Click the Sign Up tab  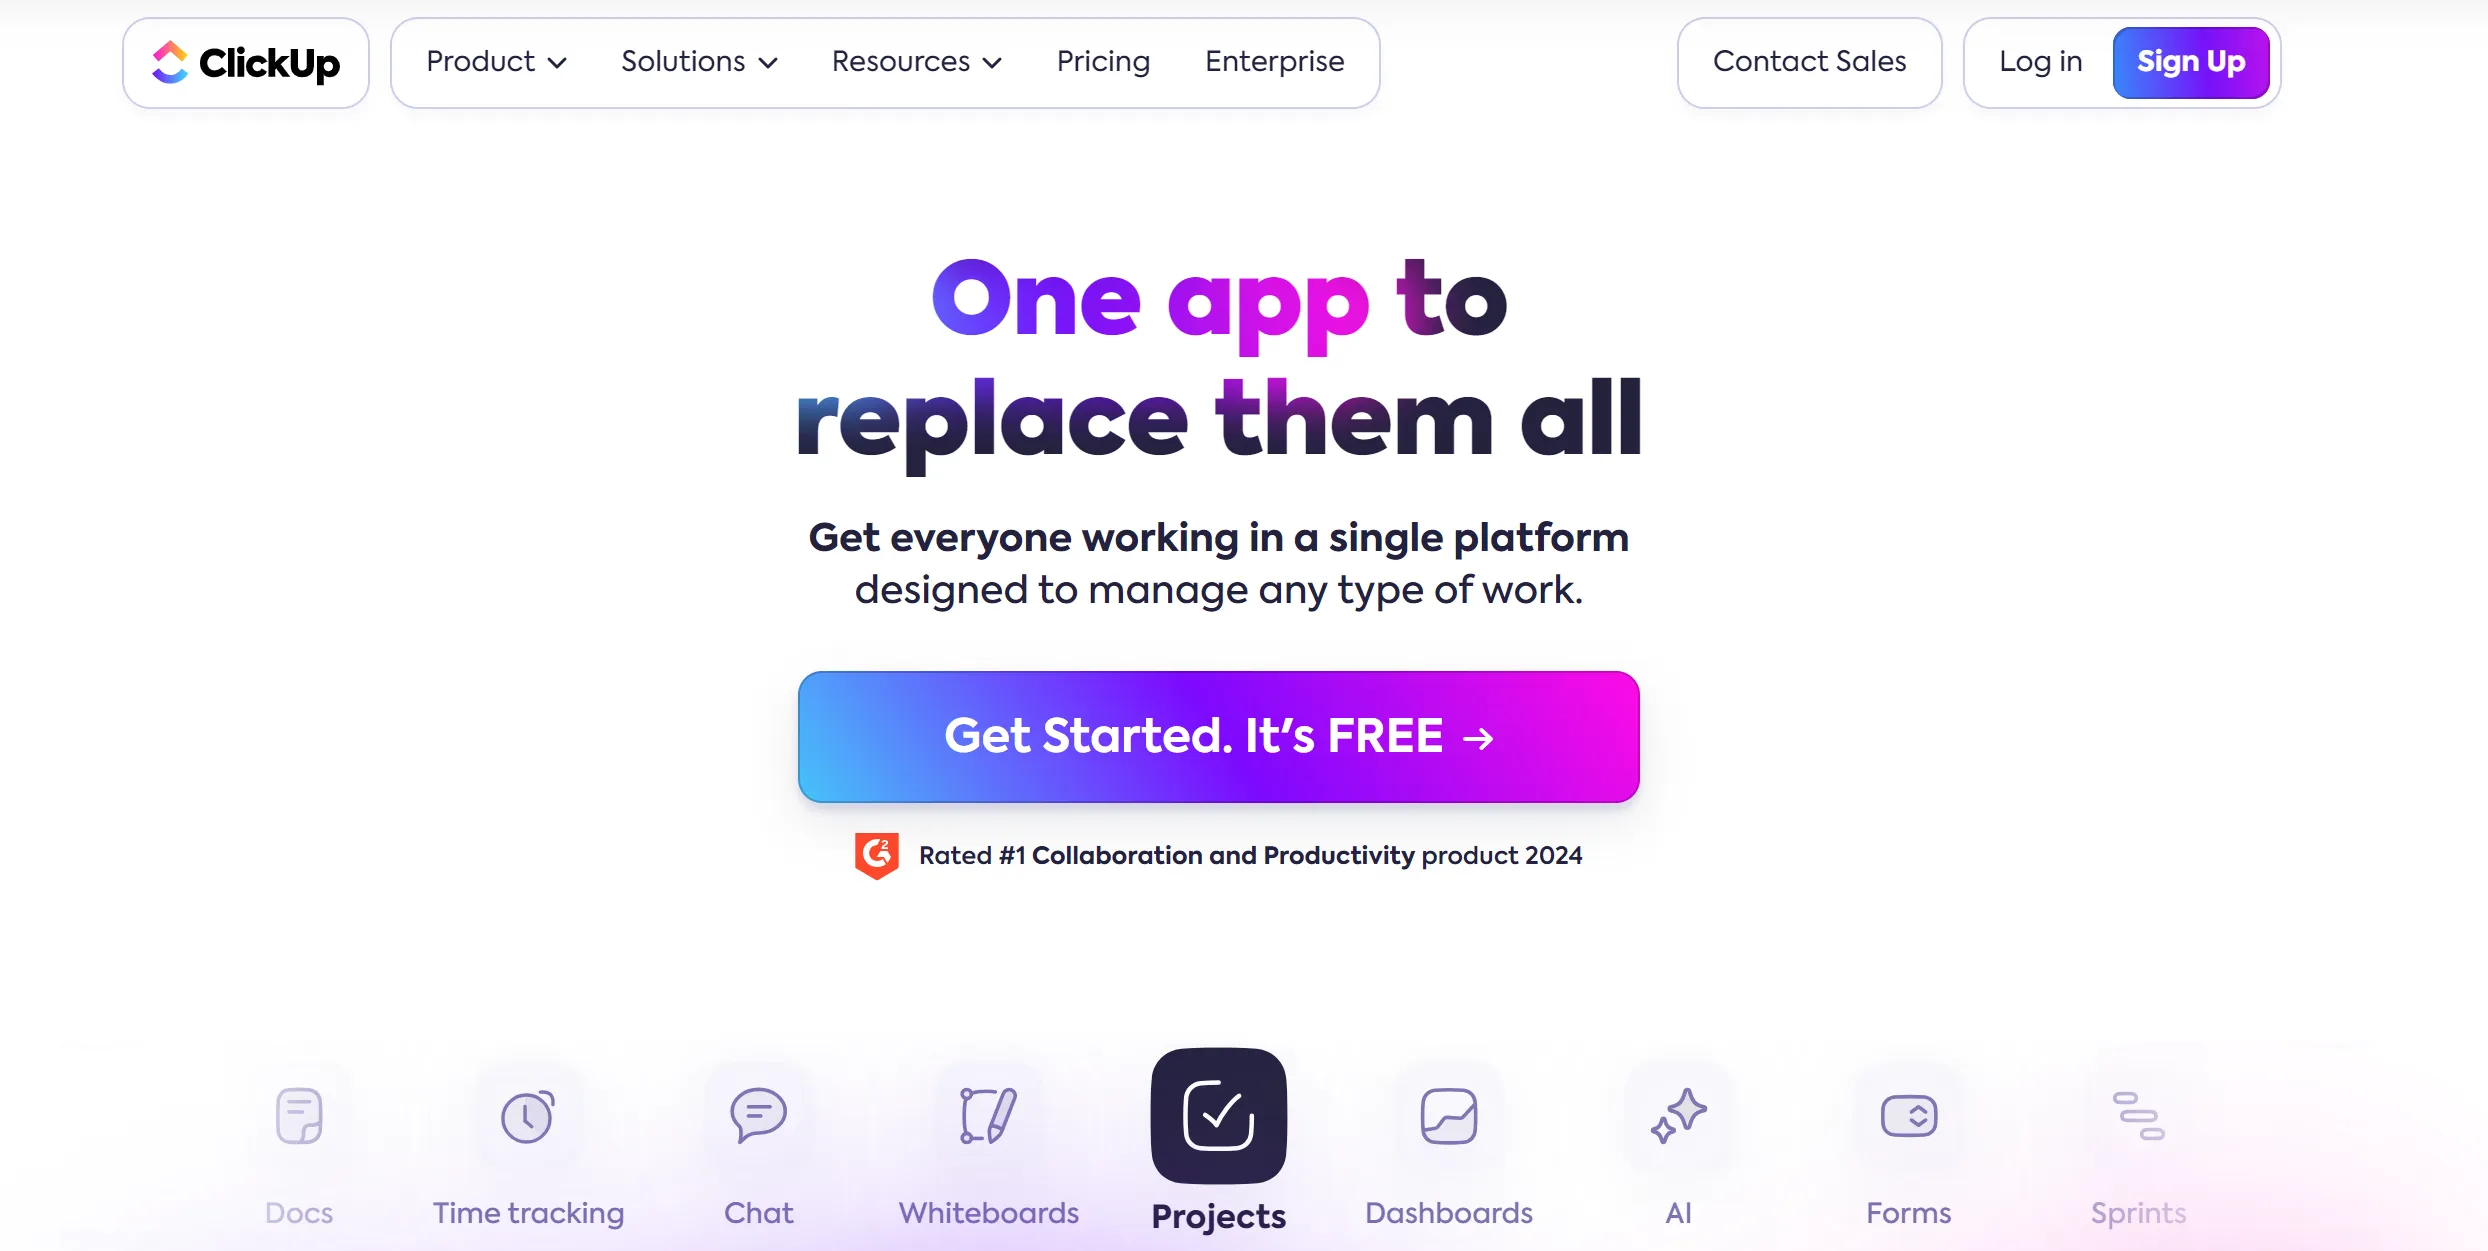pyautogui.click(x=2190, y=62)
